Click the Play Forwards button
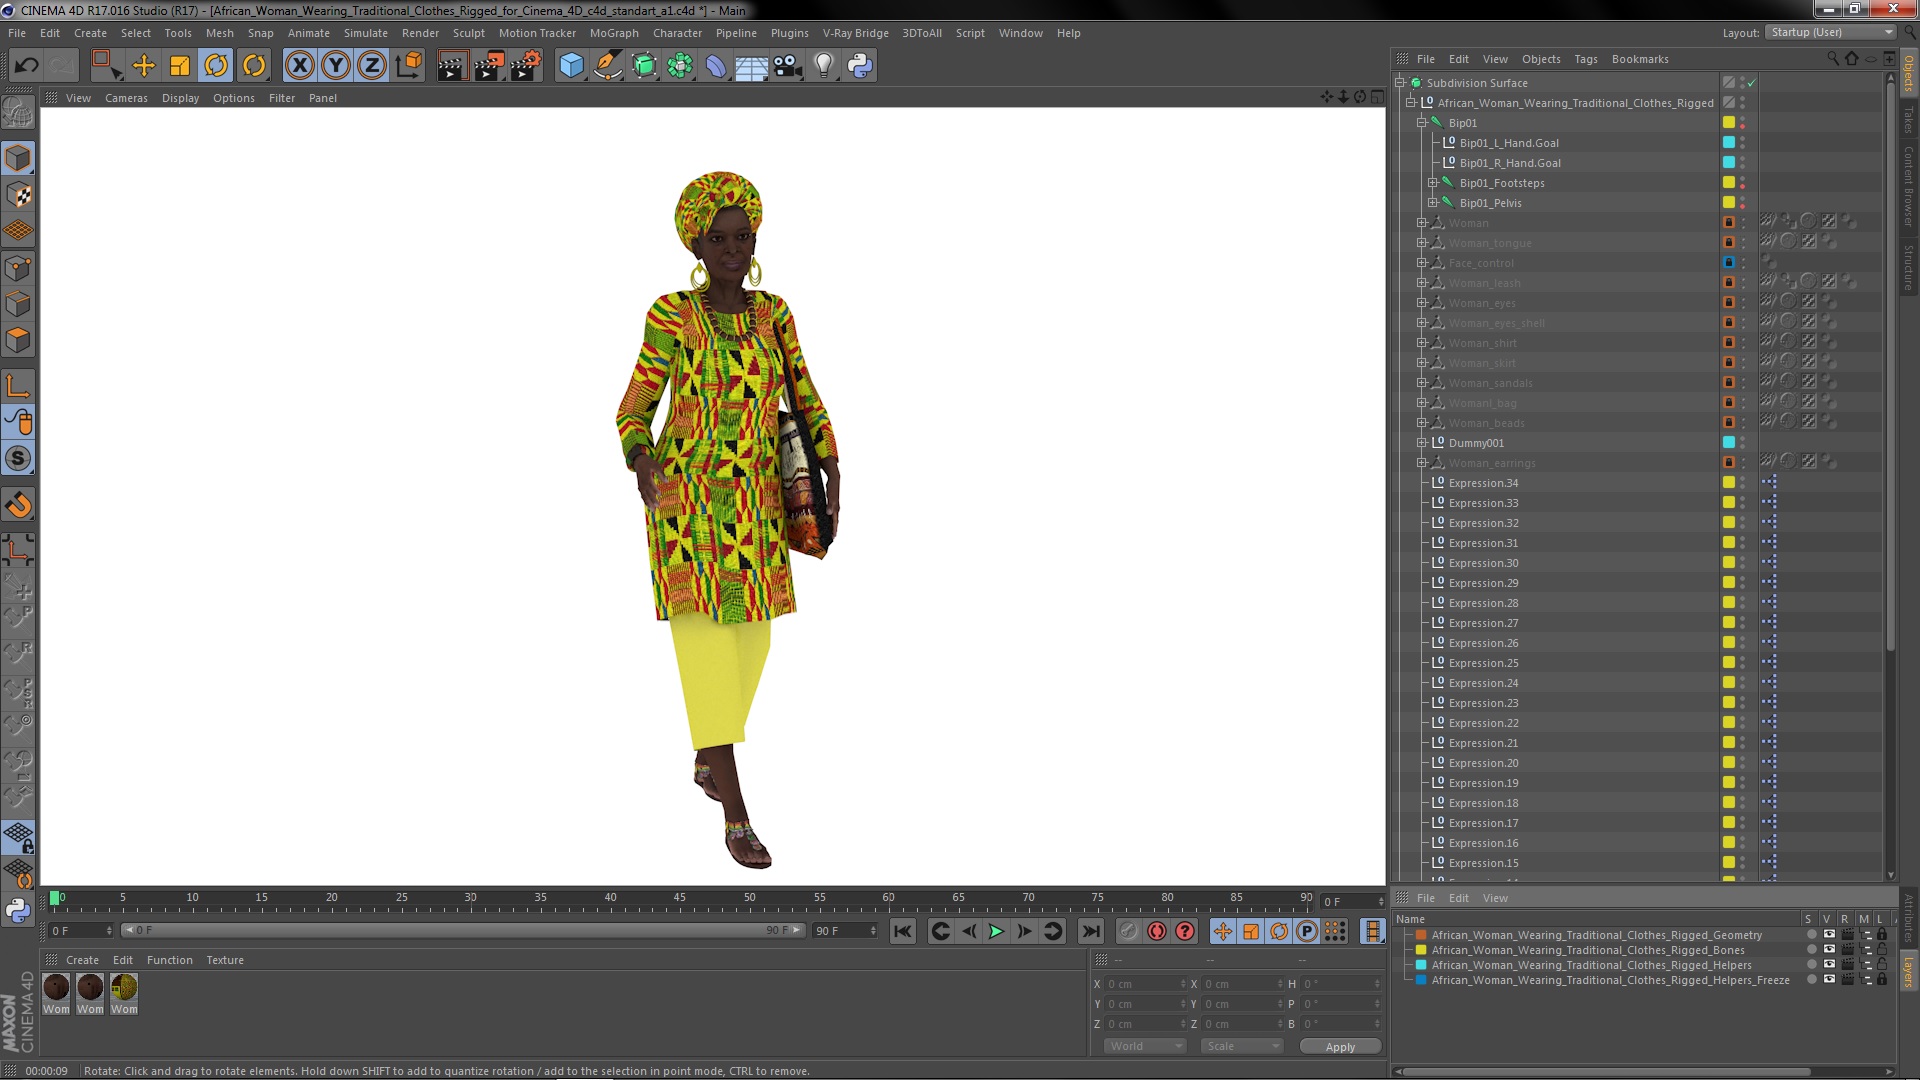This screenshot has height=1080, width=1920. tap(996, 931)
